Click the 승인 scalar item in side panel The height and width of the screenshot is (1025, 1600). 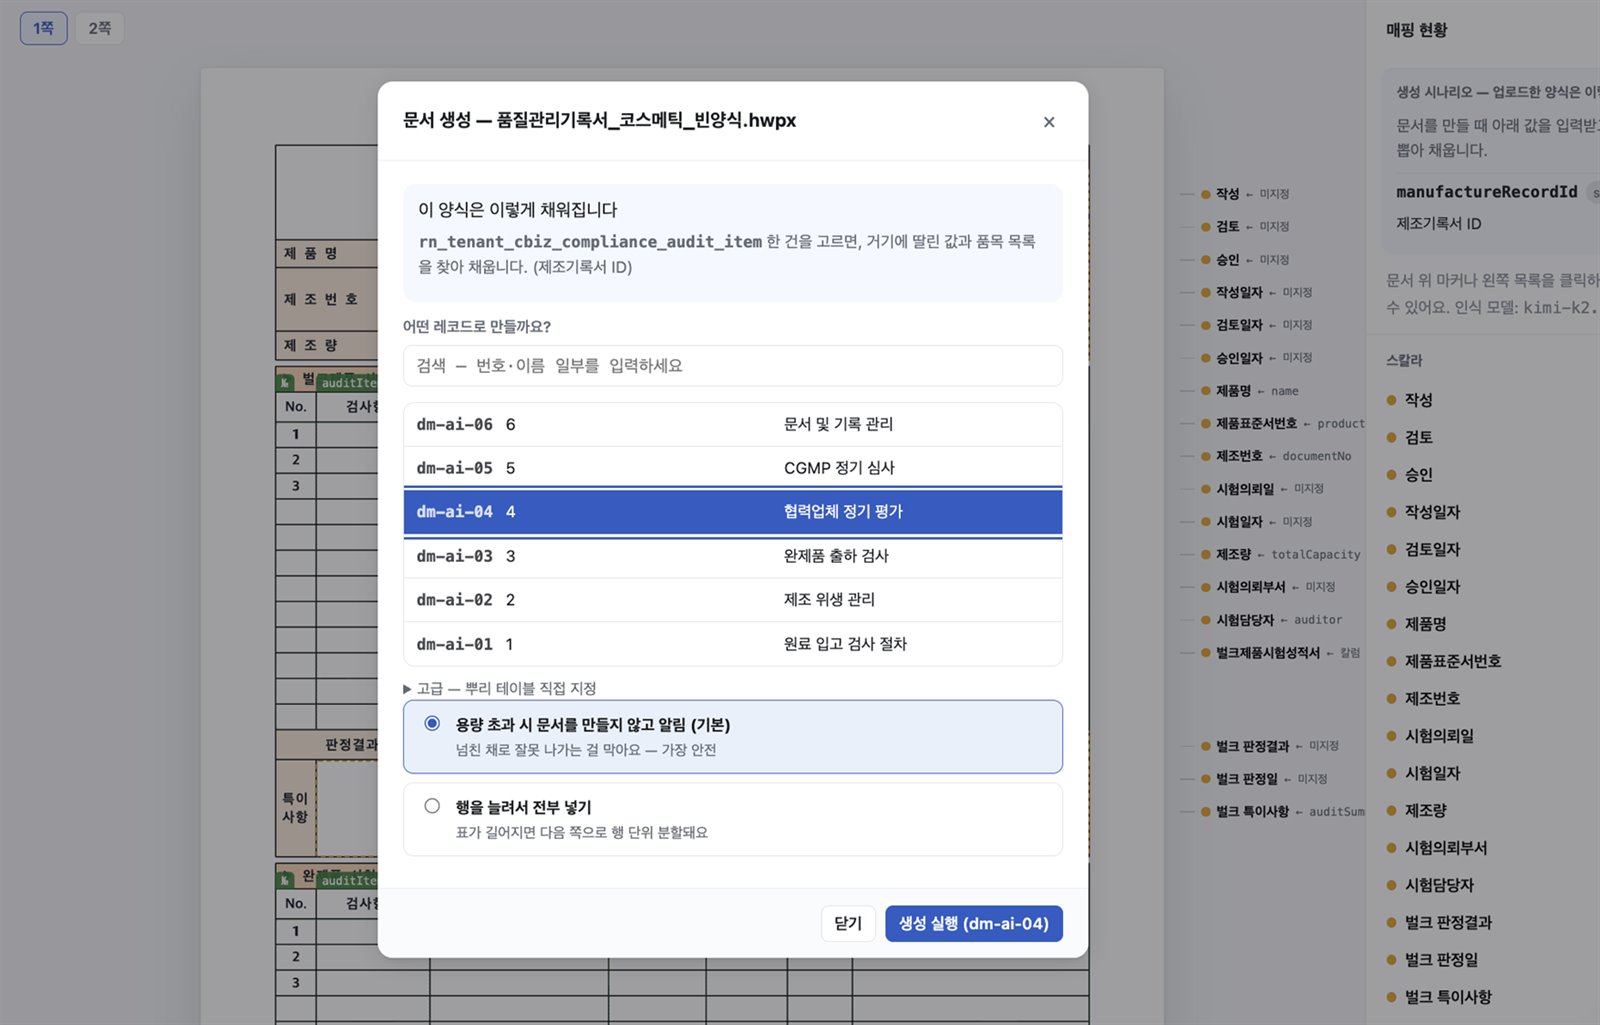1419,474
